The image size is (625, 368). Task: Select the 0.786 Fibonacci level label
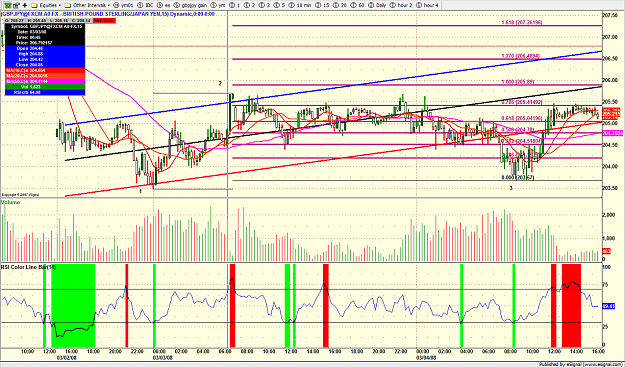pyautogui.click(x=521, y=102)
